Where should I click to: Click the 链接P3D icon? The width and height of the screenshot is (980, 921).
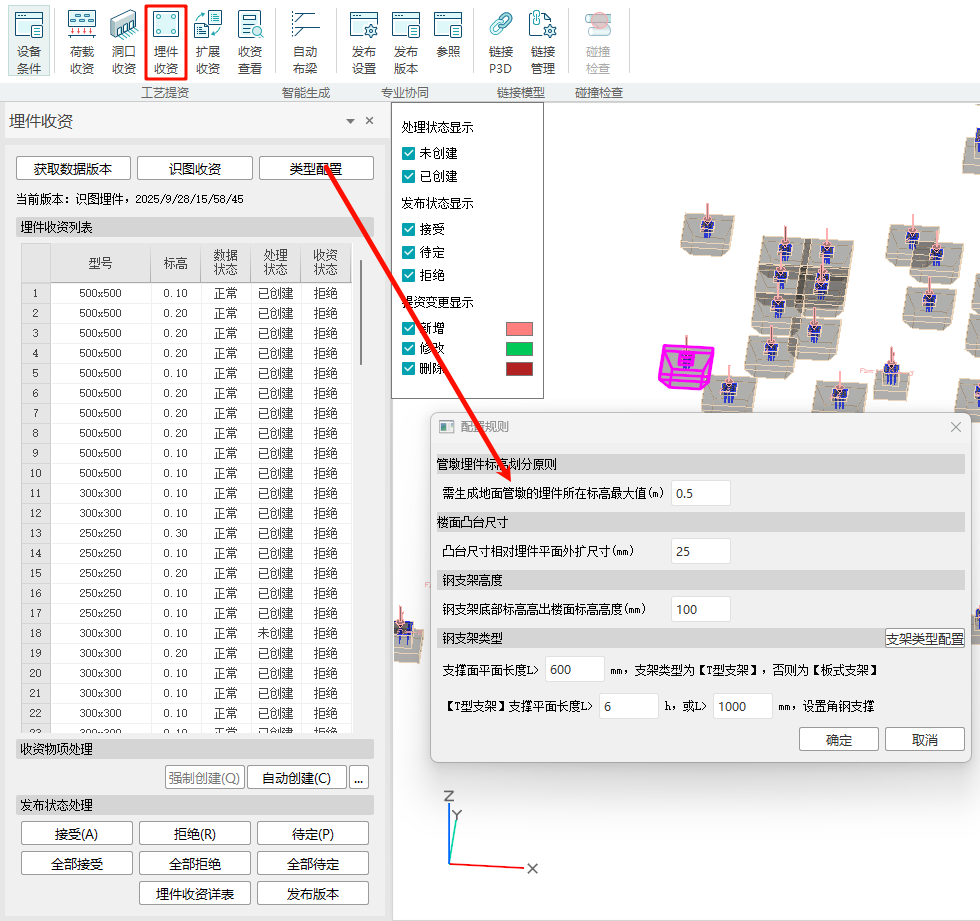click(500, 42)
